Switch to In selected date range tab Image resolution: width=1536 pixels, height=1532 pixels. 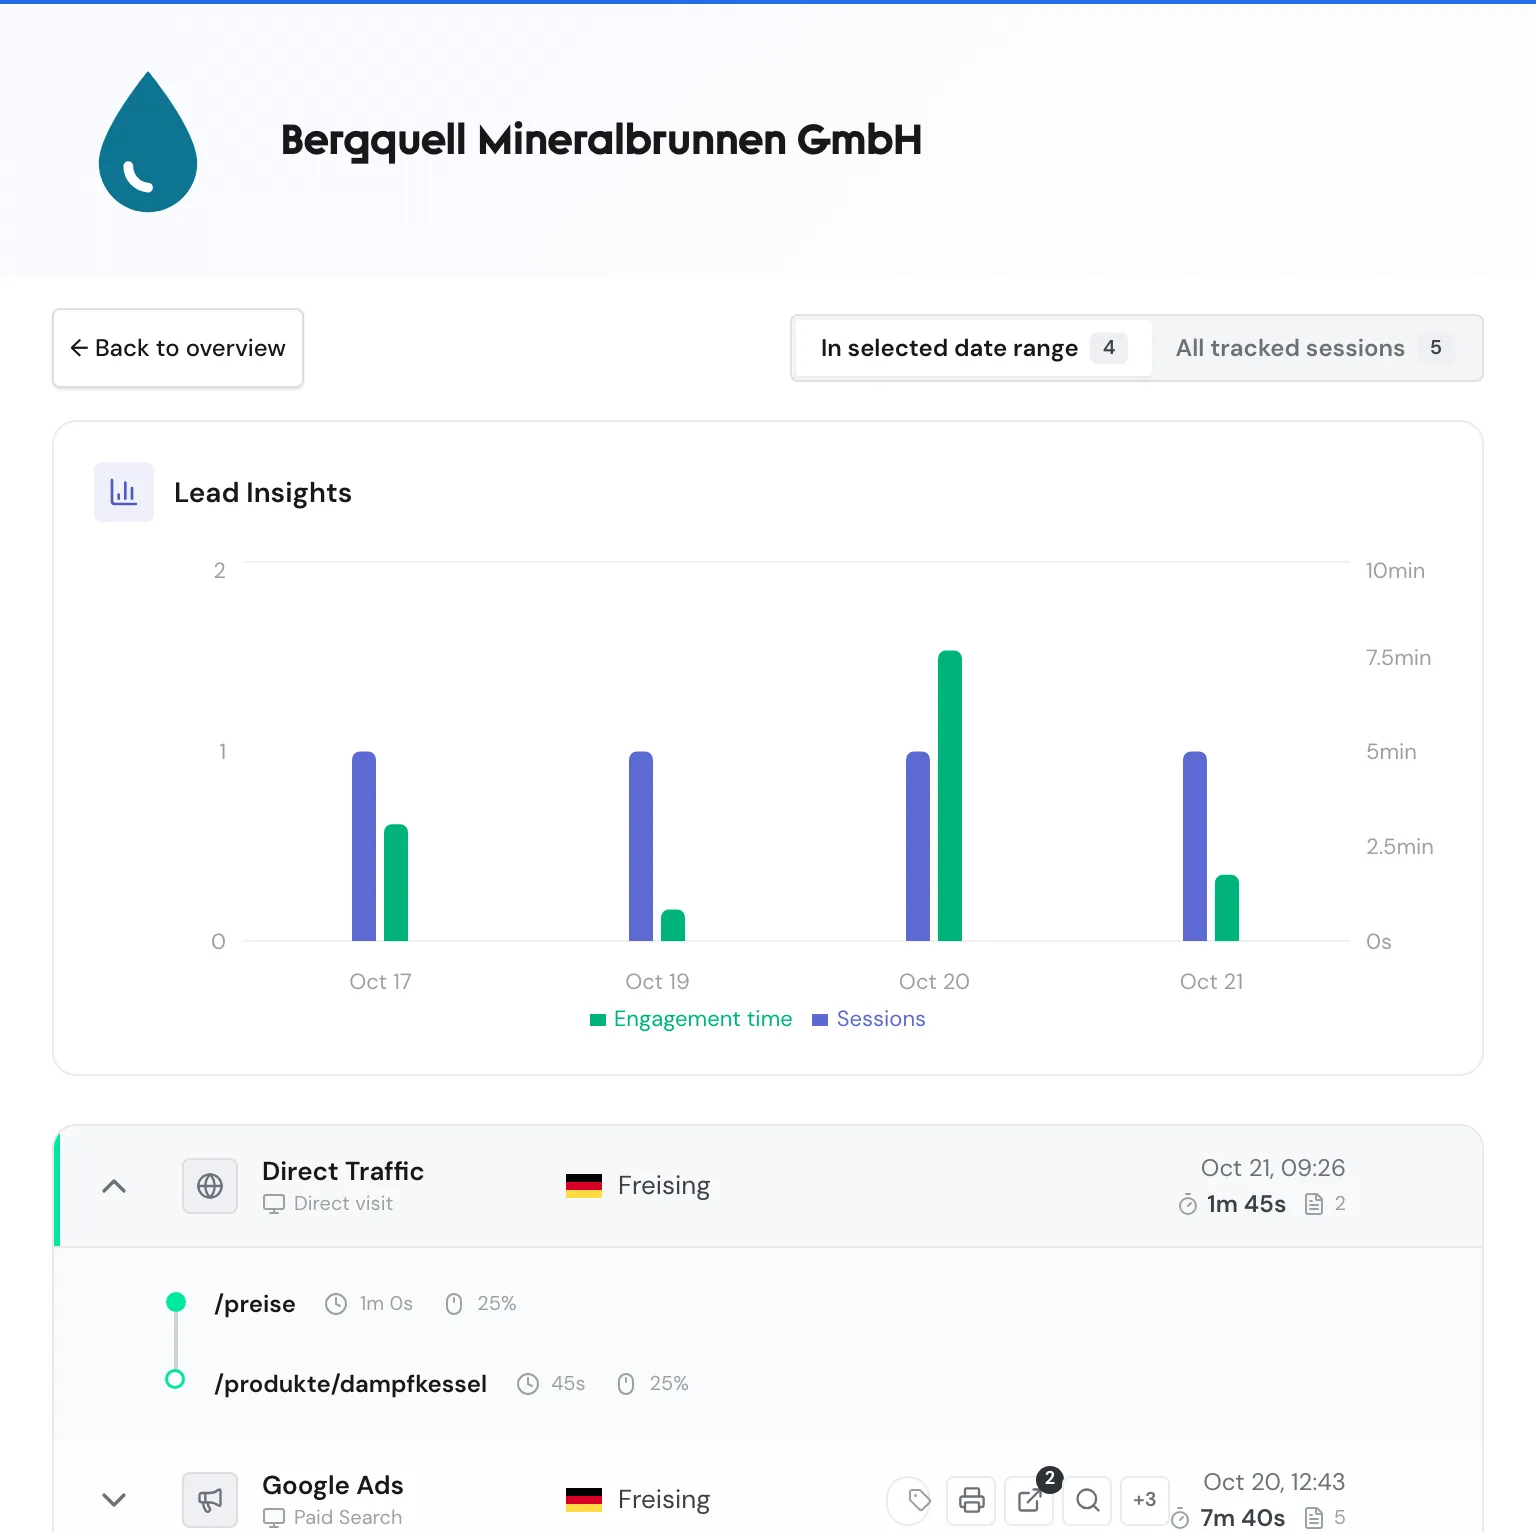pos(973,348)
